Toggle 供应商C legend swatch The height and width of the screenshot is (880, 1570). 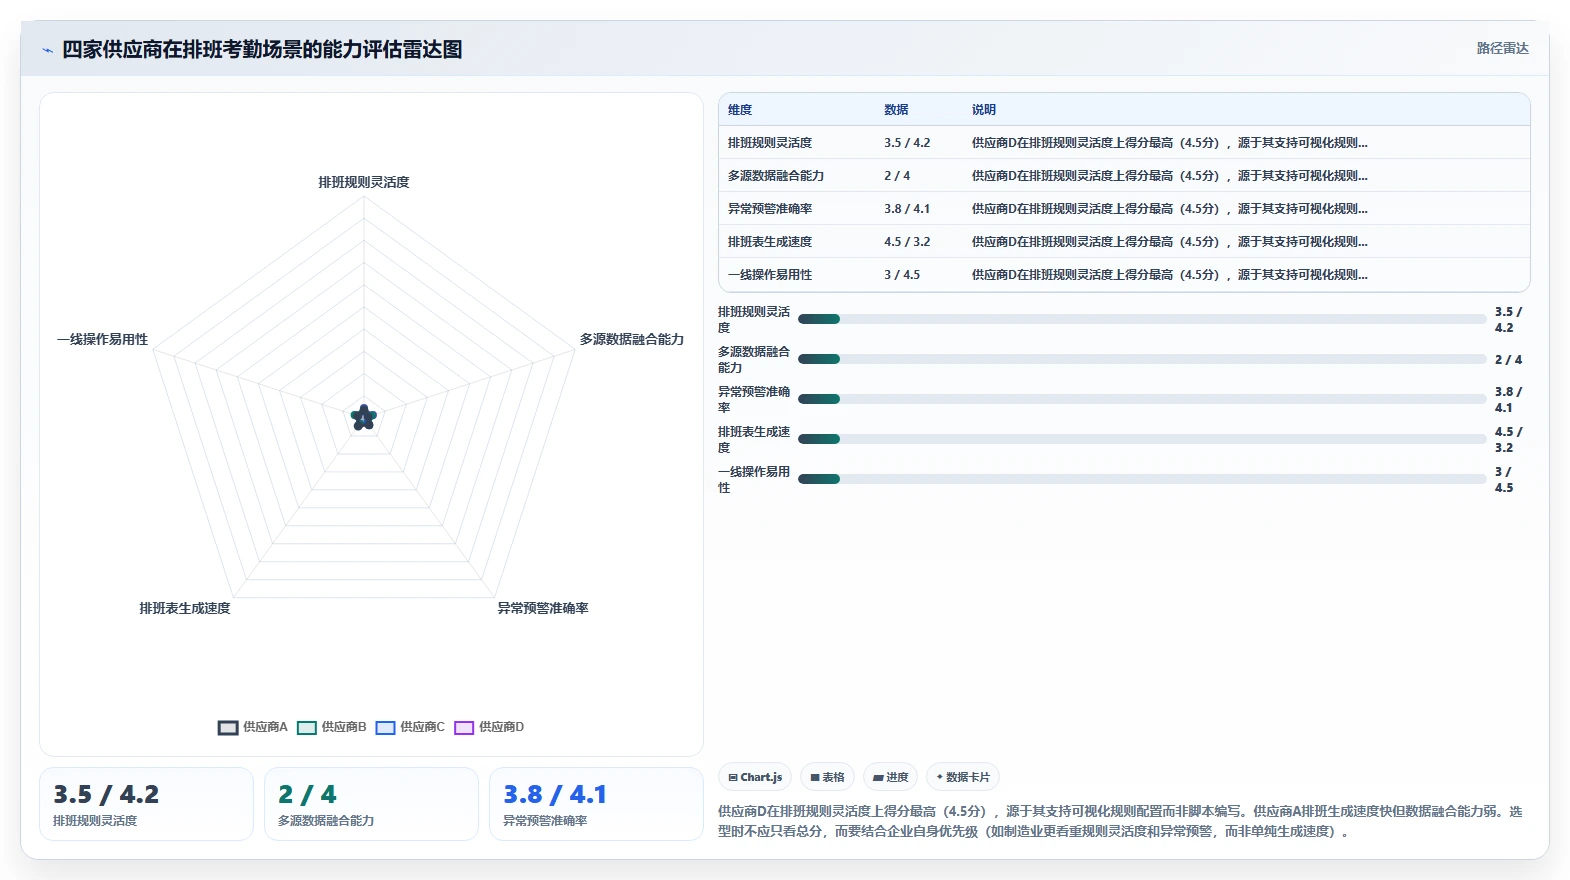(385, 728)
